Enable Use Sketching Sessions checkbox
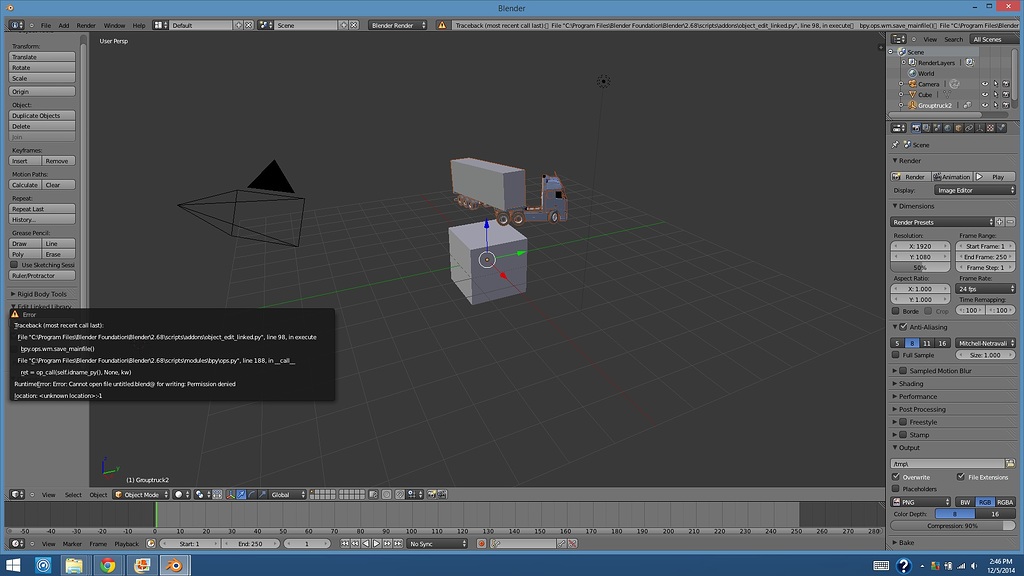The height and width of the screenshot is (576, 1024). coord(14,265)
